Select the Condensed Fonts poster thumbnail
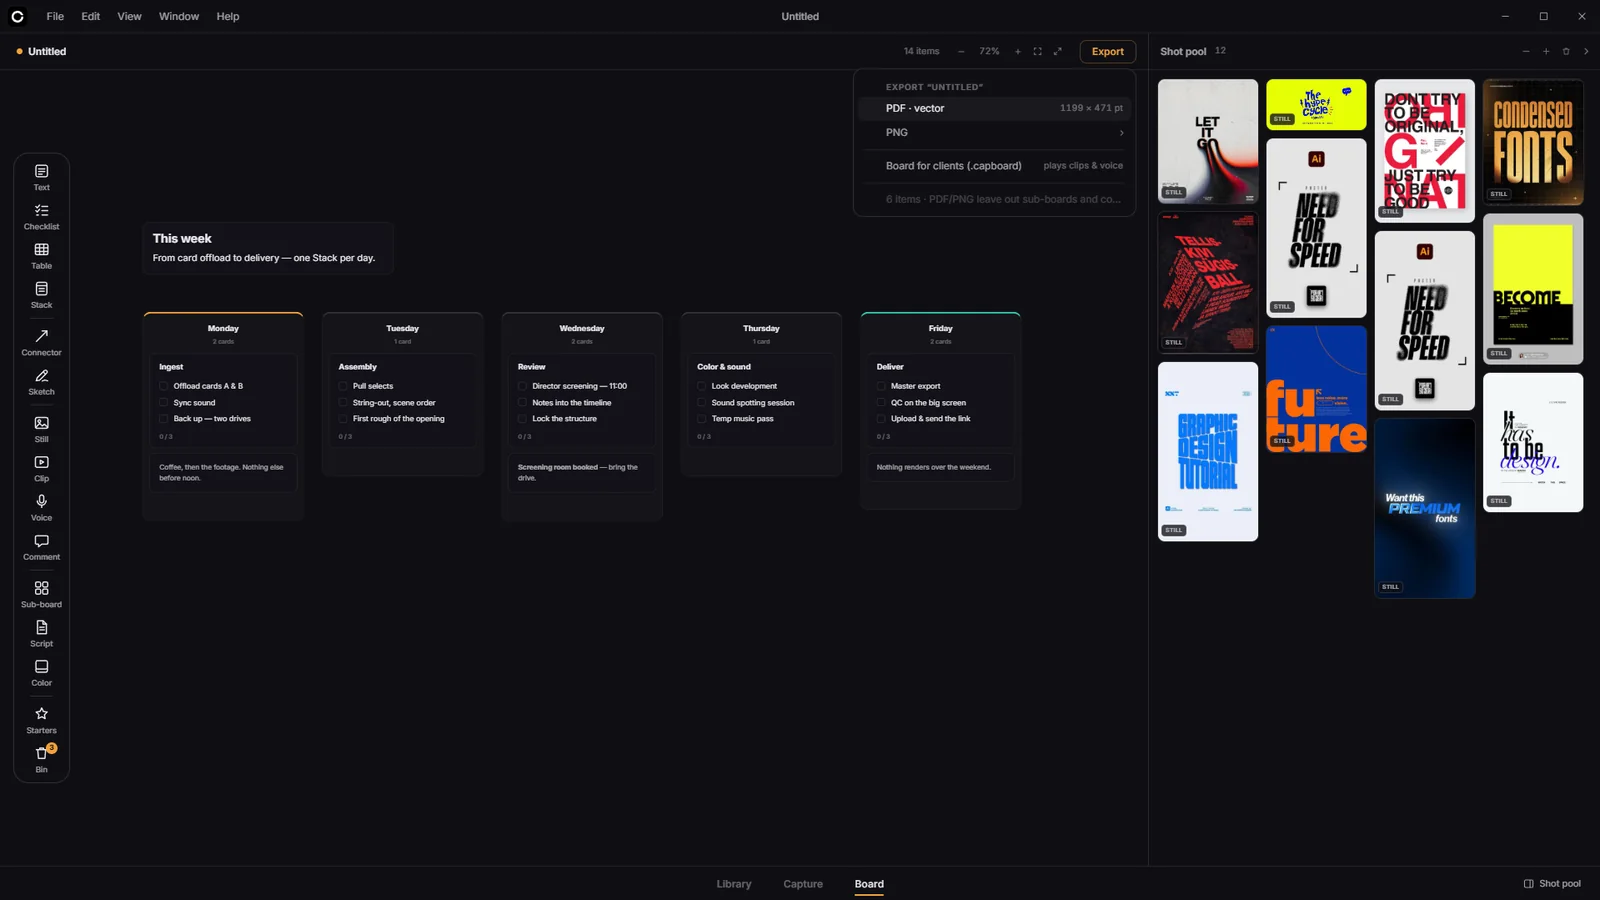 [1533, 142]
